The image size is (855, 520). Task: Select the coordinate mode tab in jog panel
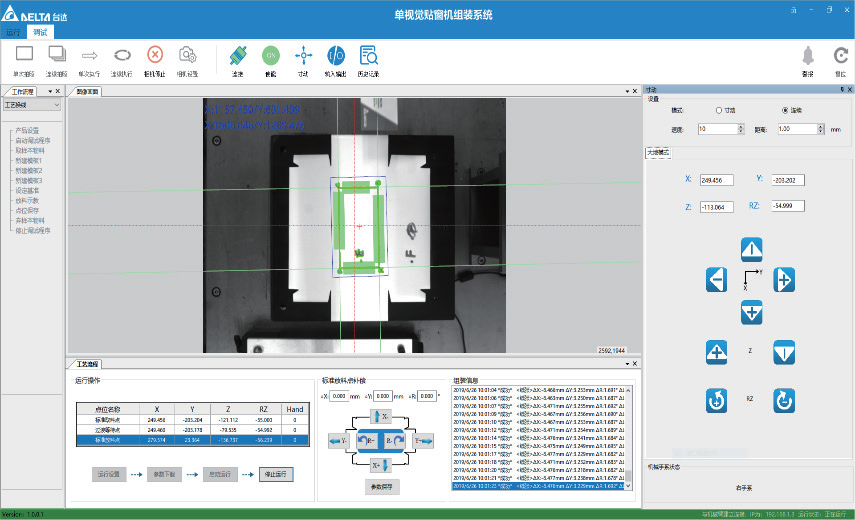click(x=658, y=153)
